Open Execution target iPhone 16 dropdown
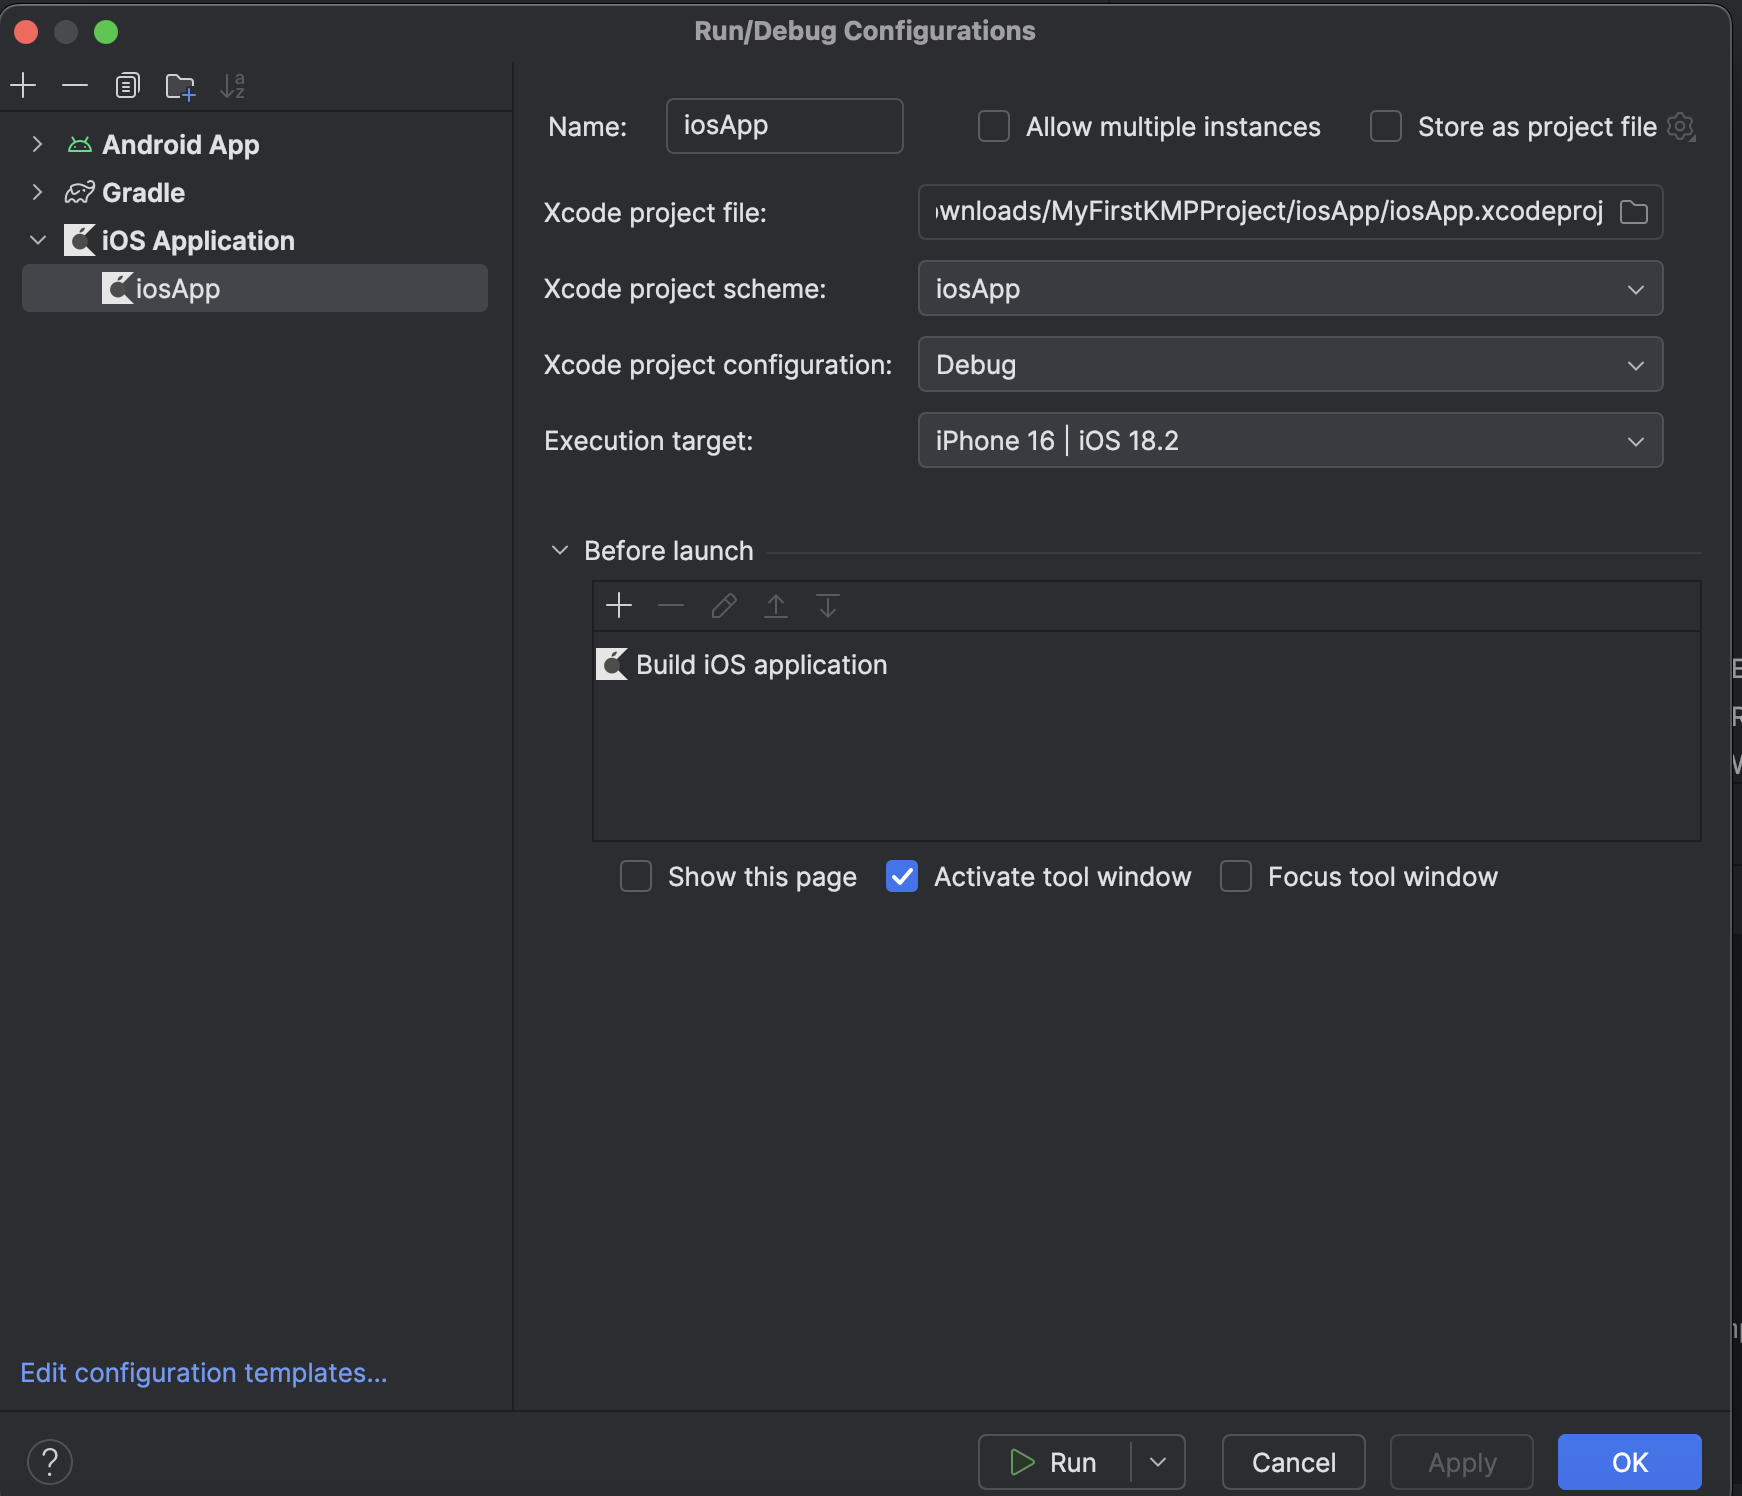This screenshot has width=1742, height=1496. click(x=1290, y=441)
